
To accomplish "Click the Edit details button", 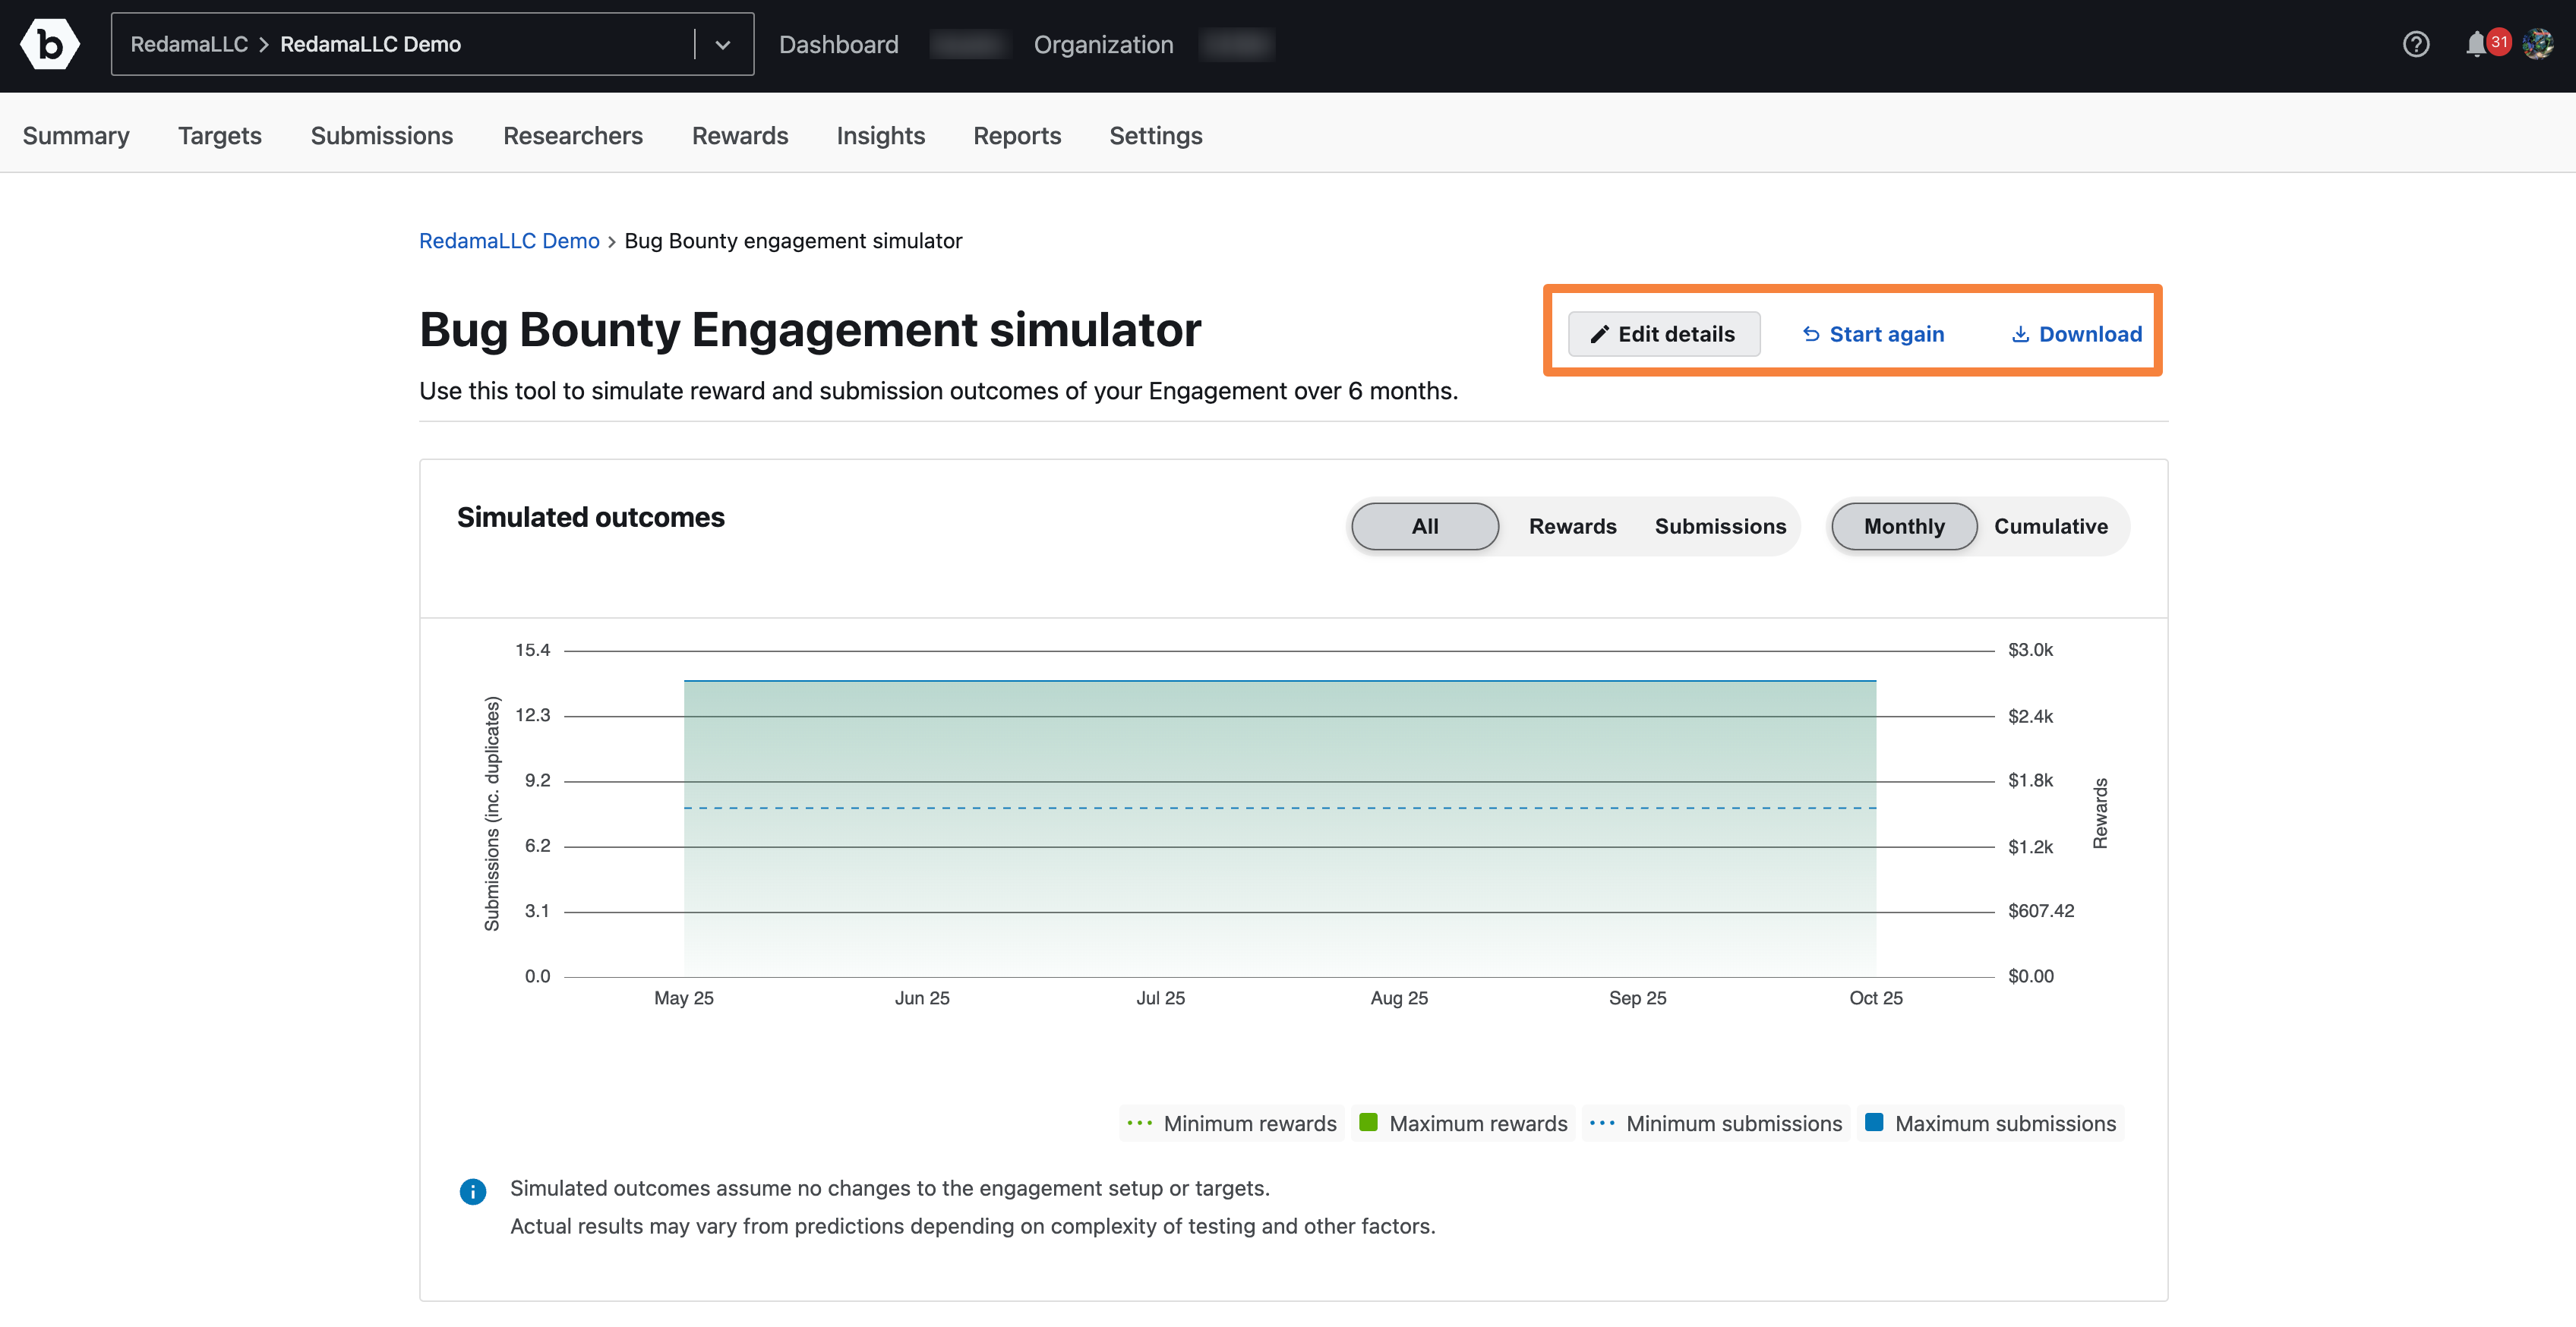I will click(x=1664, y=334).
